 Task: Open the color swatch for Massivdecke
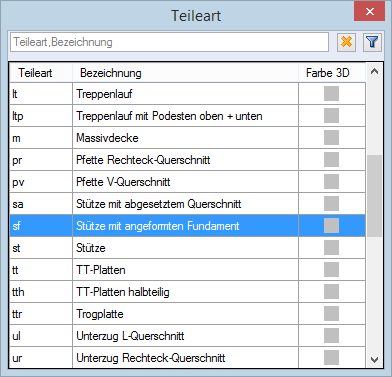click(x=331, y=138)
